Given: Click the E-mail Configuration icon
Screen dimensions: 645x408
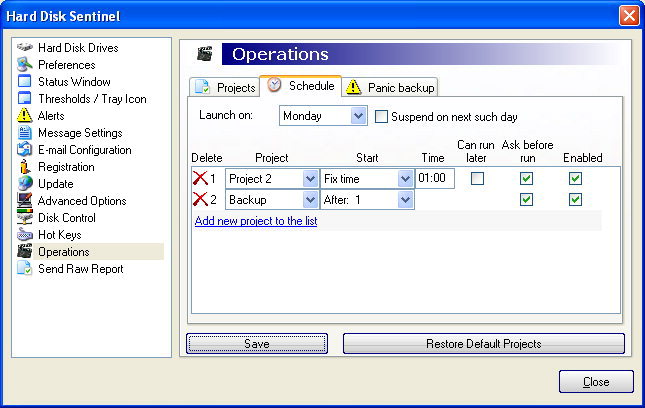Looking at the screenshot, I should 25,149.
